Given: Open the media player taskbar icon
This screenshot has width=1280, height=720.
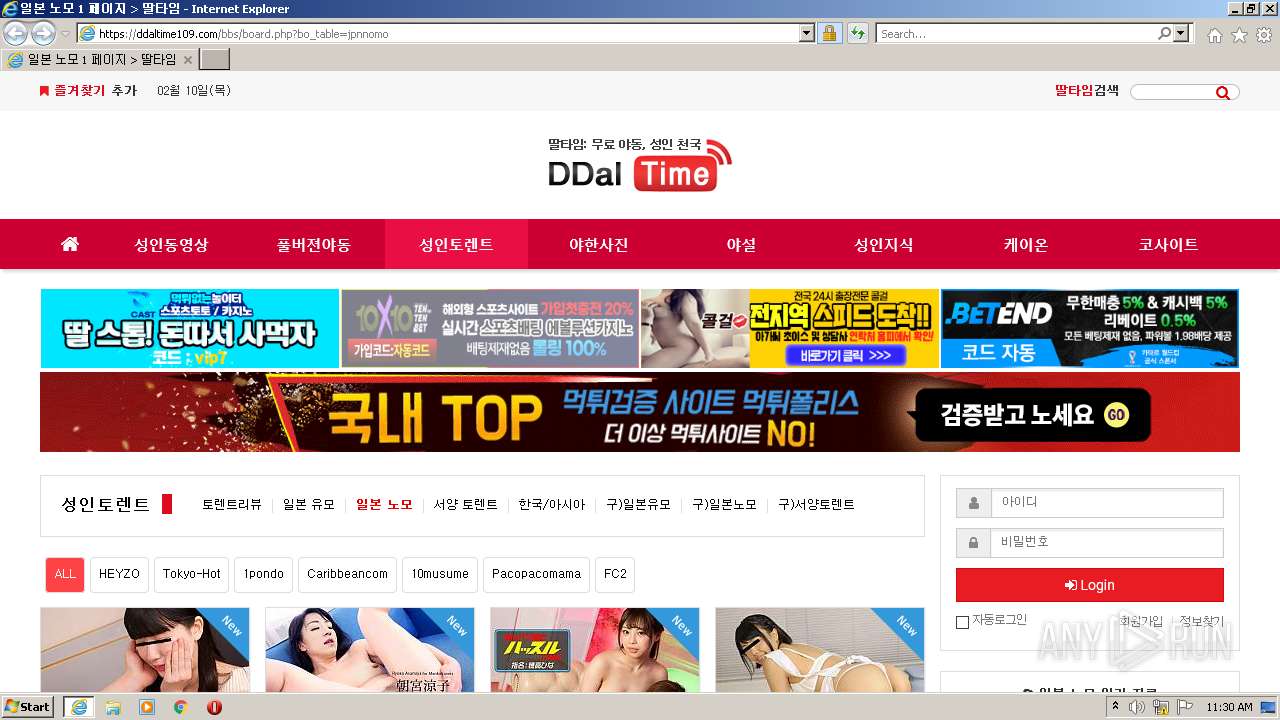Looking at the screenshot, I should (147, 707).
